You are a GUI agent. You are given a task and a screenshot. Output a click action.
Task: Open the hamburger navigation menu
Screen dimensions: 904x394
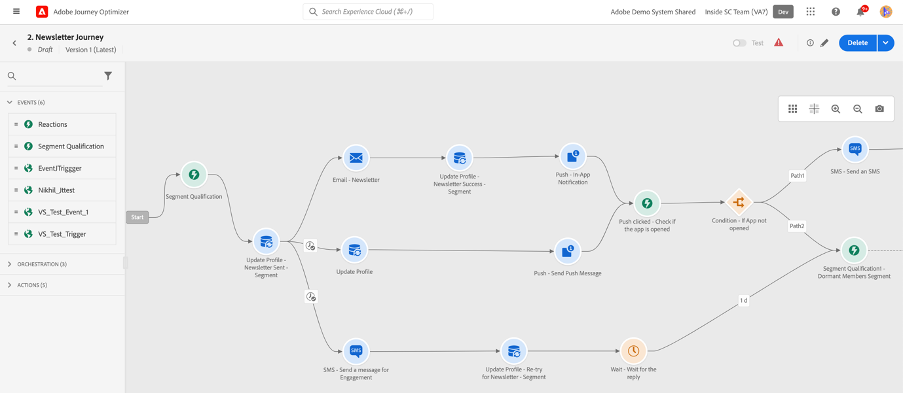pos(16,12)
